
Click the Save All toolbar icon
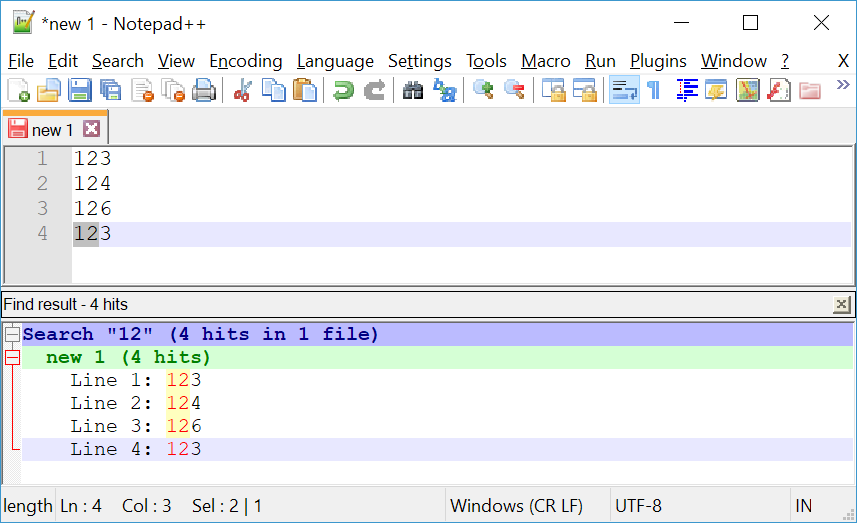111,90
